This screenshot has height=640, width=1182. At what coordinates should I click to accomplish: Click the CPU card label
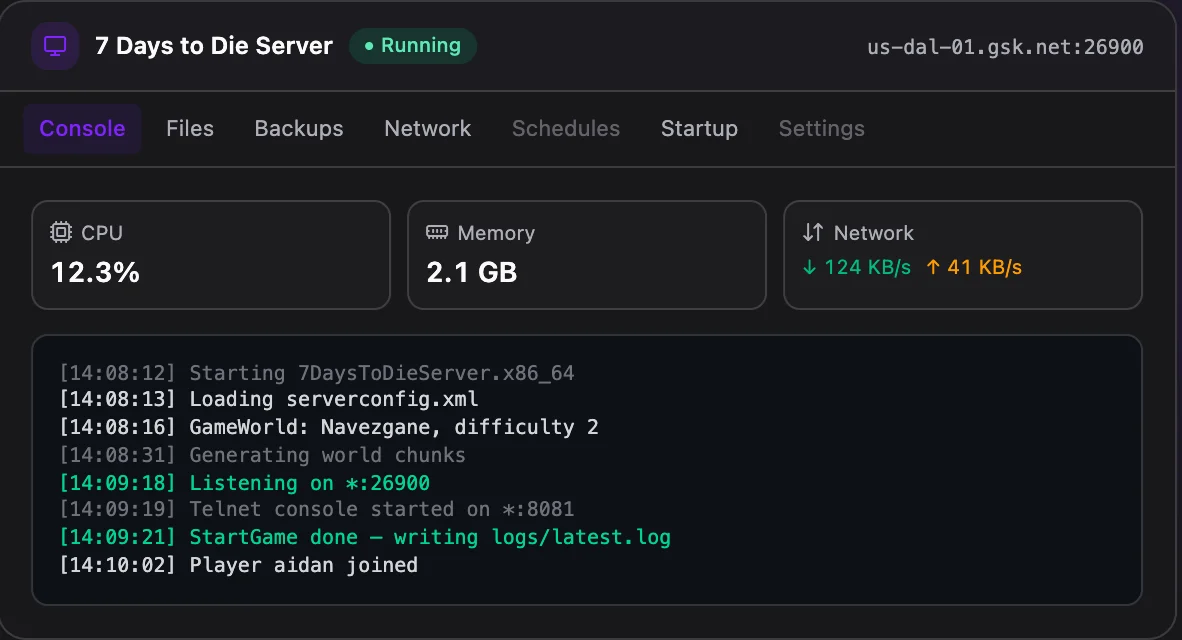[102, 233]
